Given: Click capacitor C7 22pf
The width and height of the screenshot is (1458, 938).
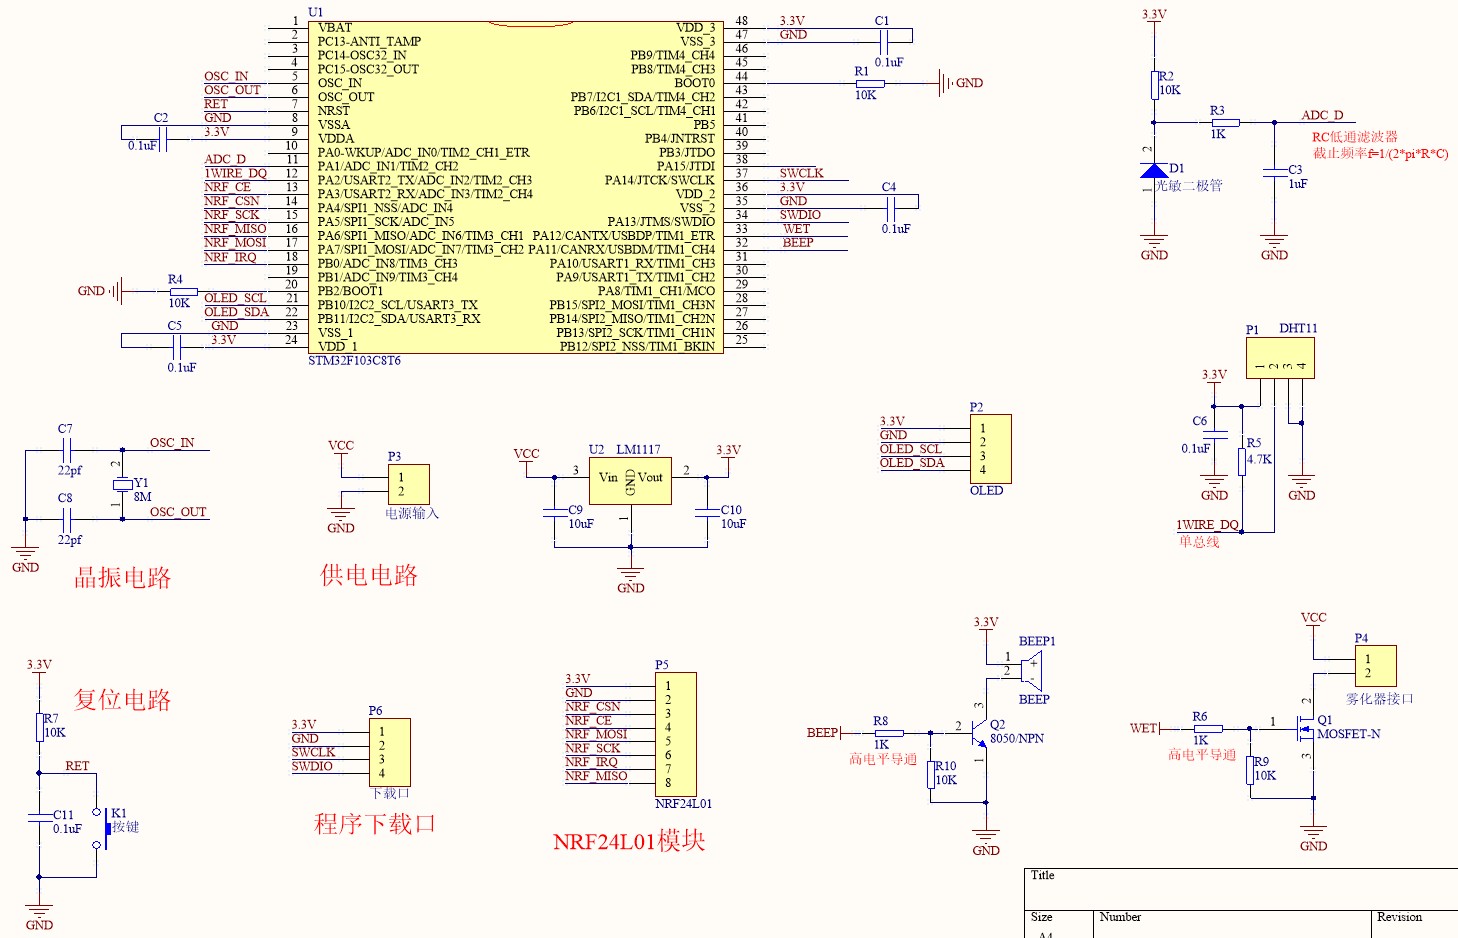Looking at the screenshot, I should click(68, 450).
